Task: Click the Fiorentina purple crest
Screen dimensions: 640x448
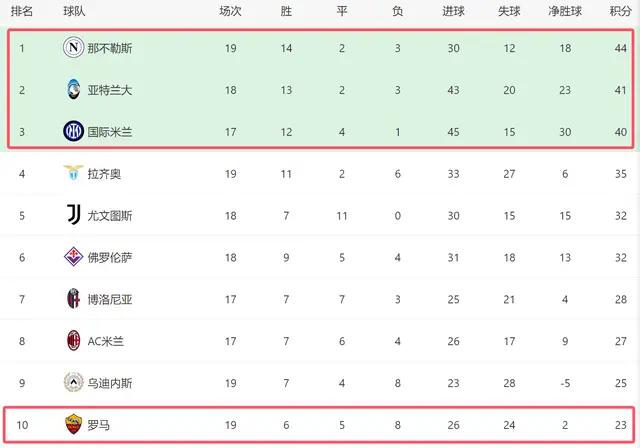Action: (x=73, y=257)
